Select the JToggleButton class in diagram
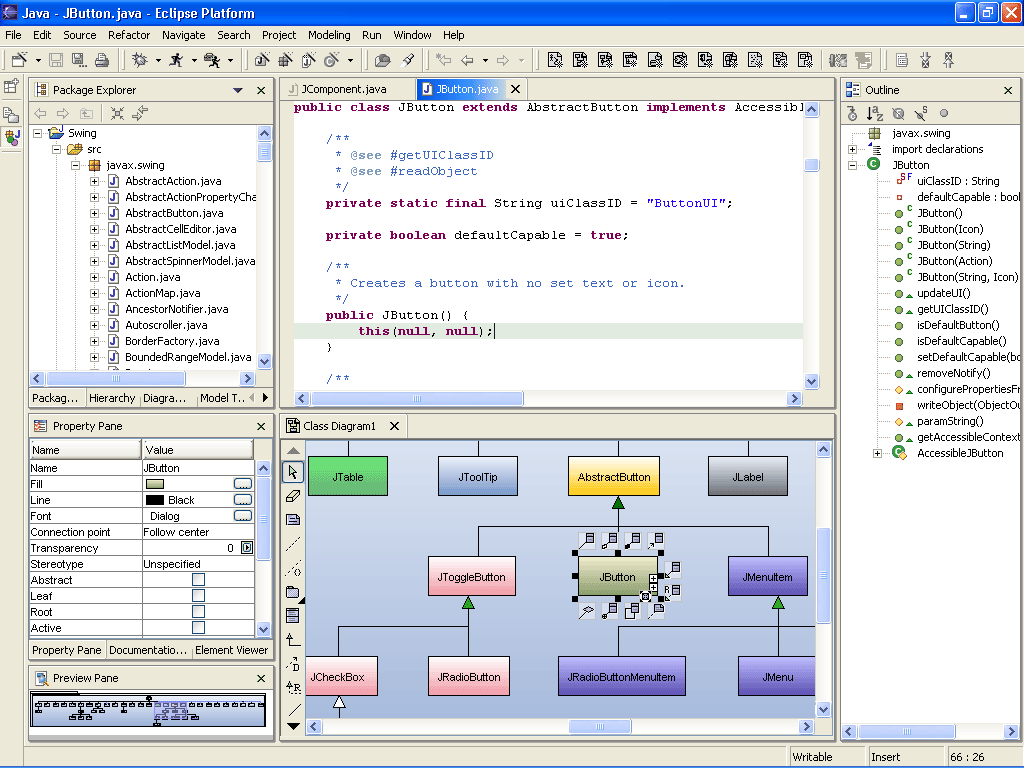The width and height of the screenshot is (1024, 768). click(x=472, y=576)
